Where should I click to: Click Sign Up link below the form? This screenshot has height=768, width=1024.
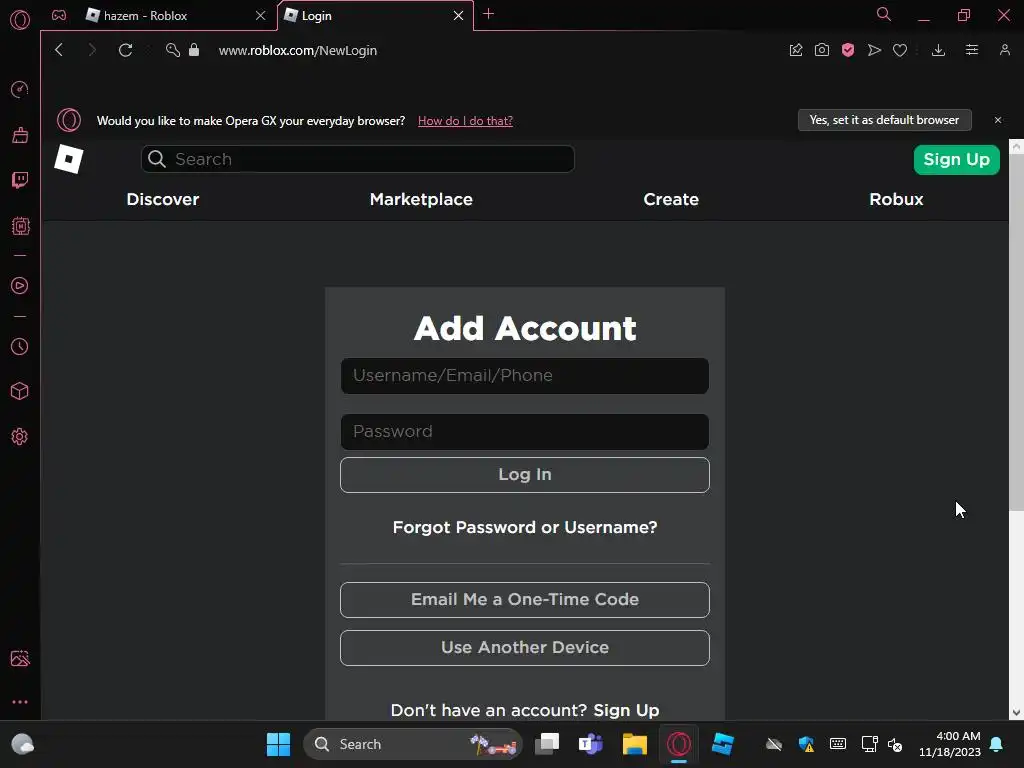[x=626, y=710]
